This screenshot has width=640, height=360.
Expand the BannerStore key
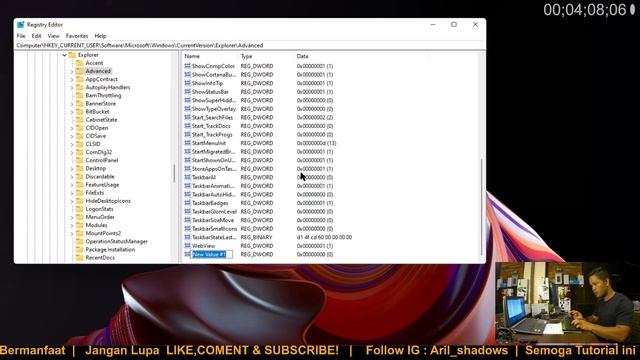72,104
